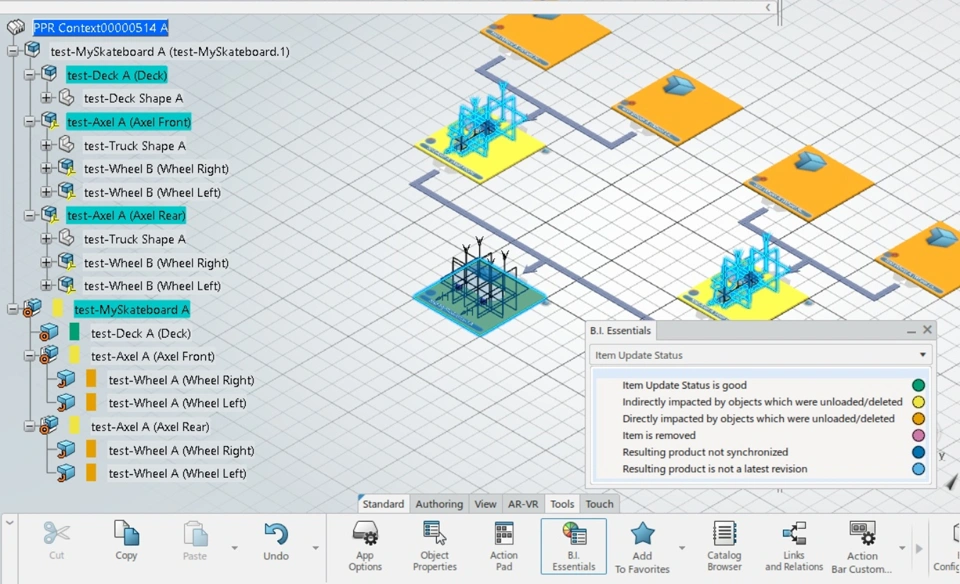Image resolution: width=960 pixels, height=584 pixels.
Task: Click 'Item is removed' legend entry
Action: click(659, 435)
